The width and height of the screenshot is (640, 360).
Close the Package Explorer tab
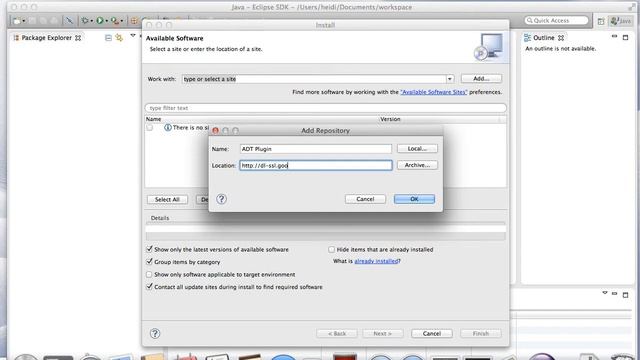(78, 38)
